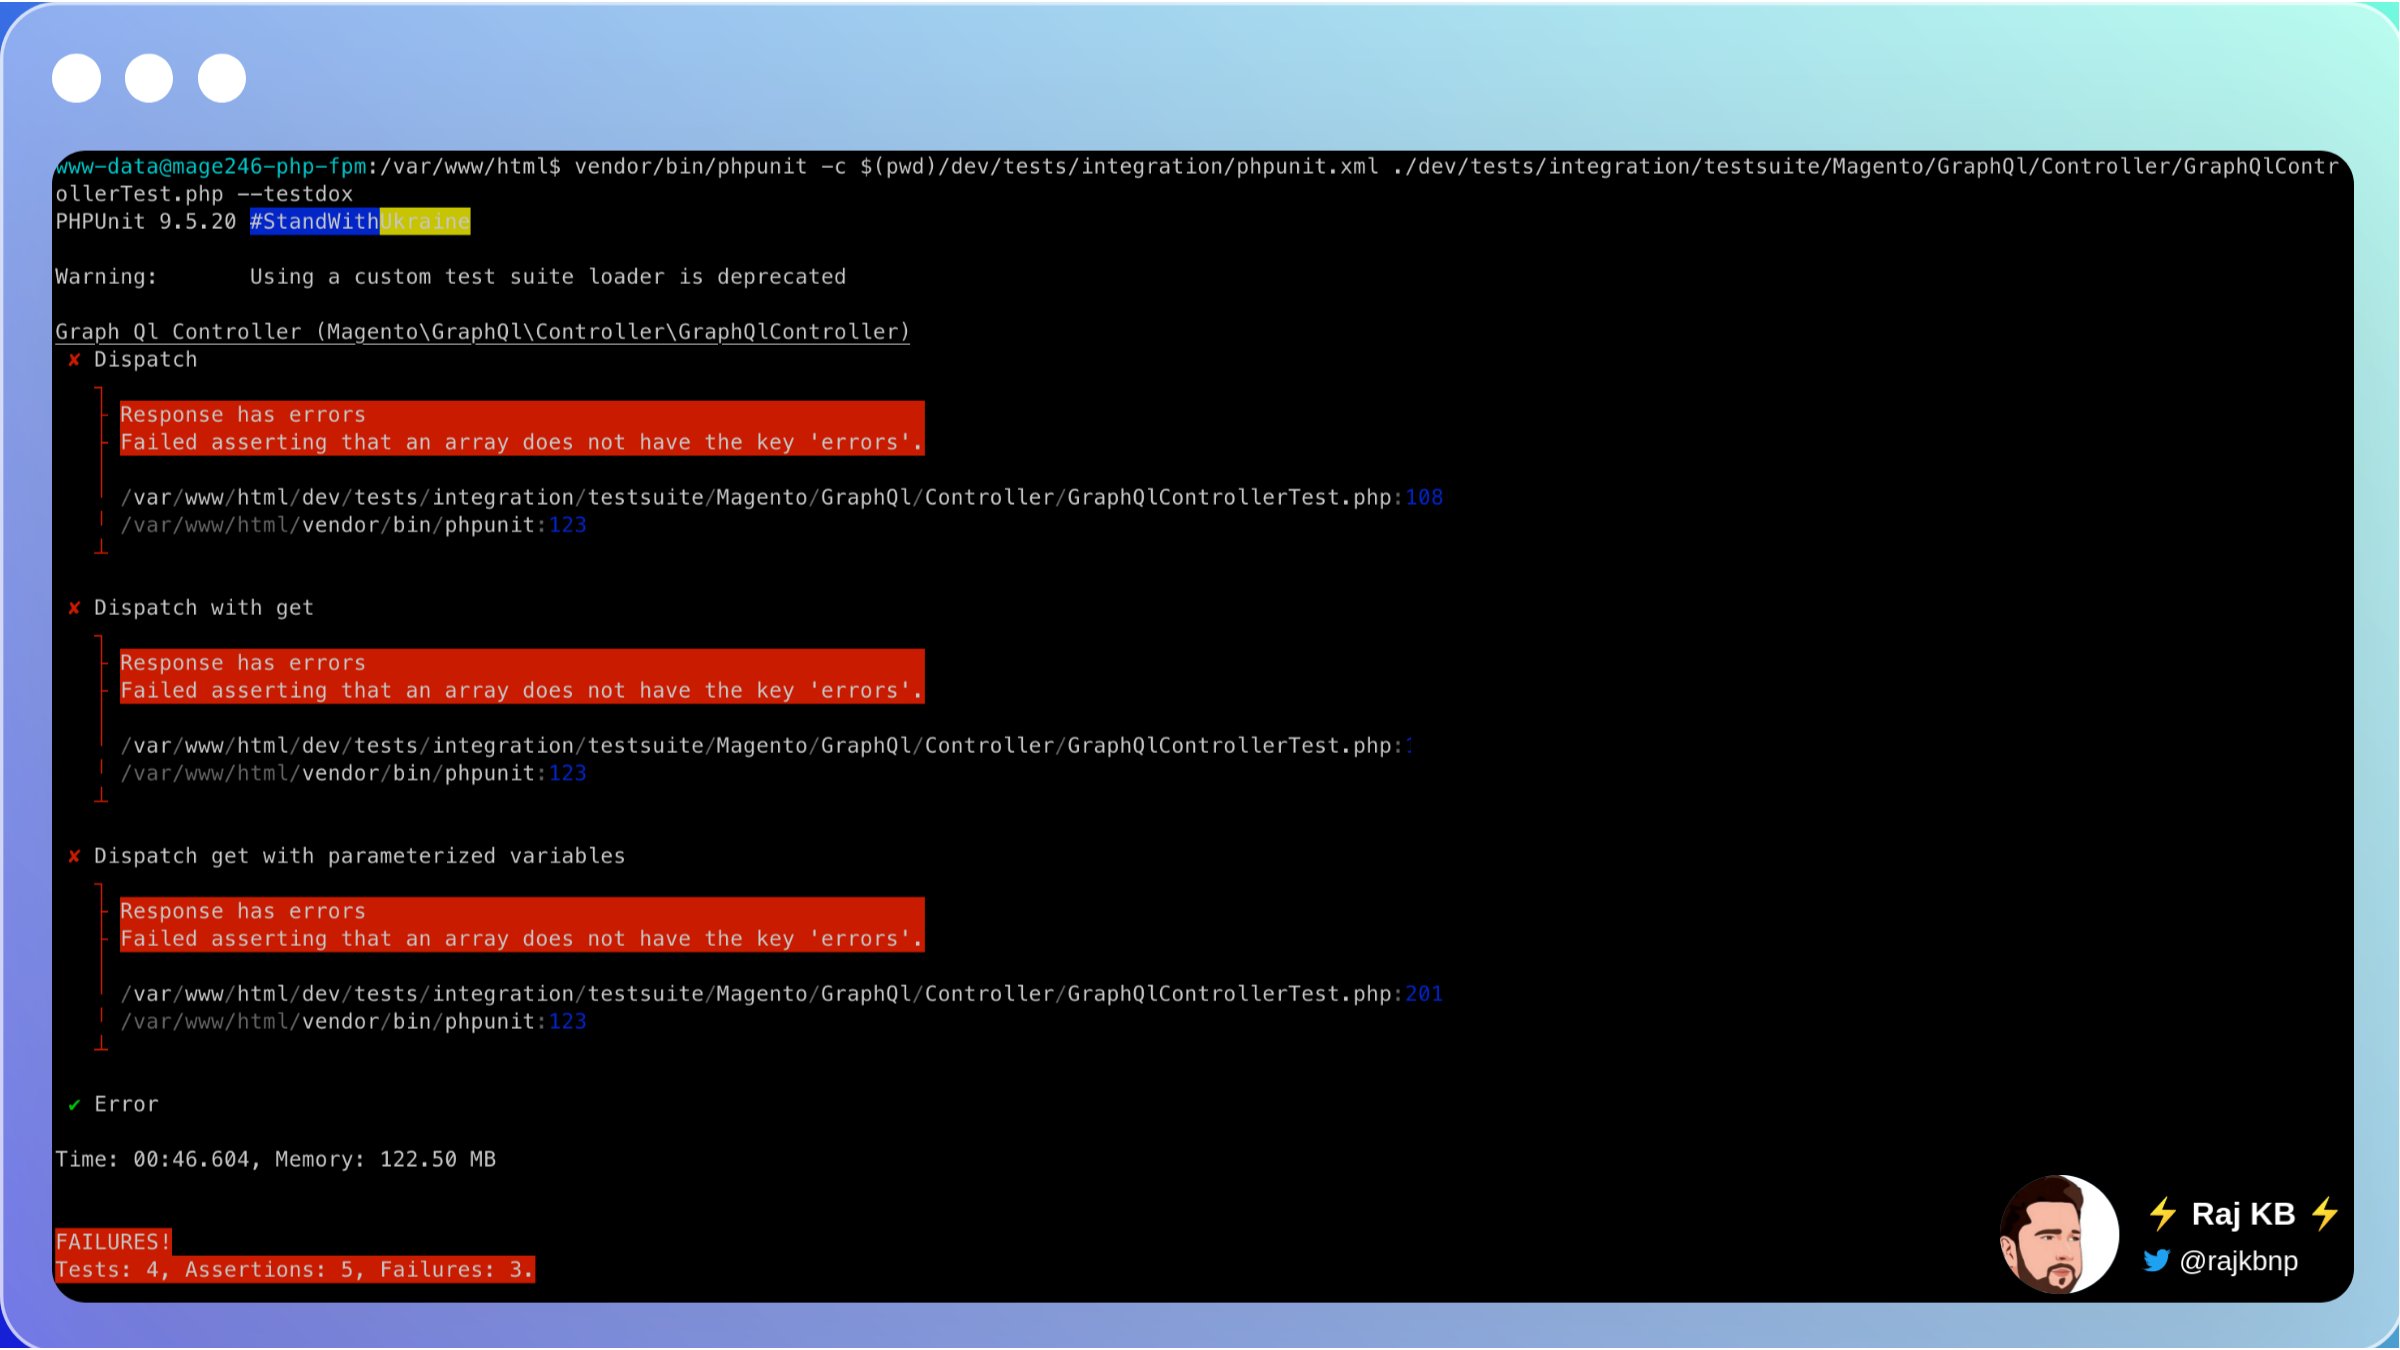Click the Twitter bird icon
This screenshot has height=1350, width=2400.
tap(2157, 1260)
